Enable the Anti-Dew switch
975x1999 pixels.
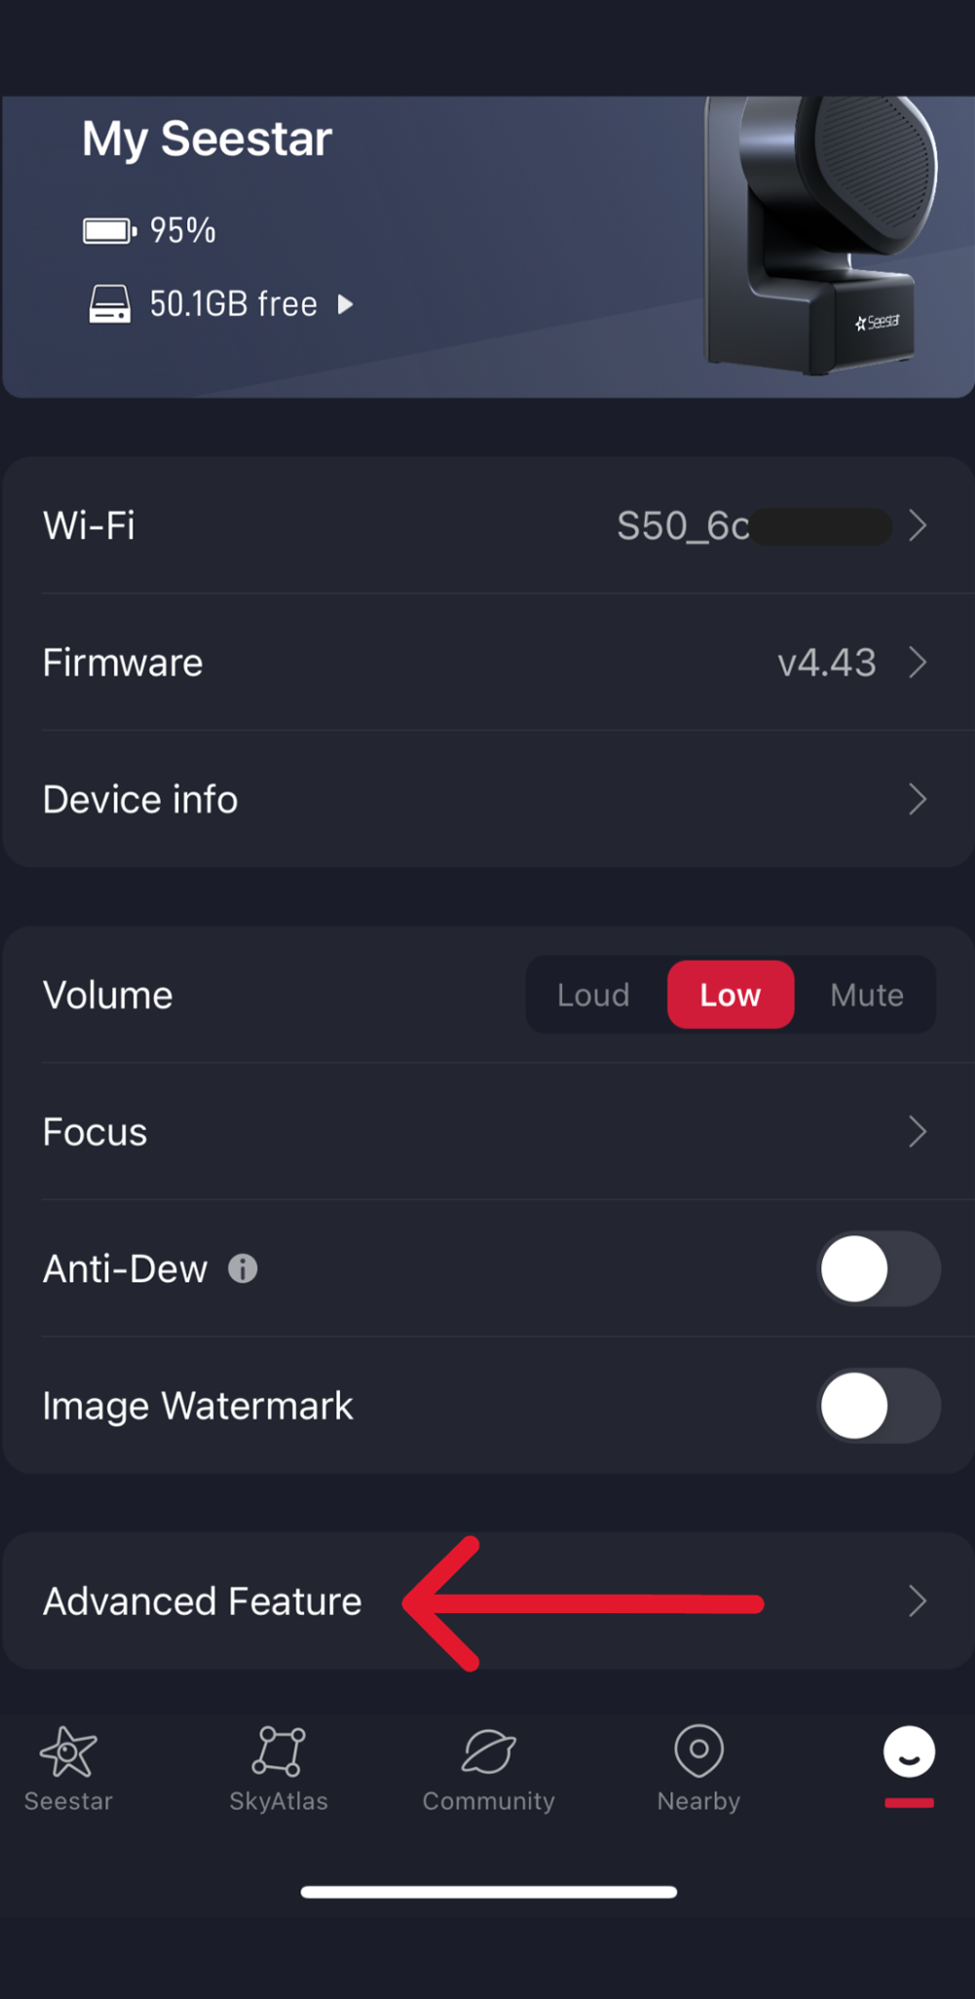(879, 1269)
